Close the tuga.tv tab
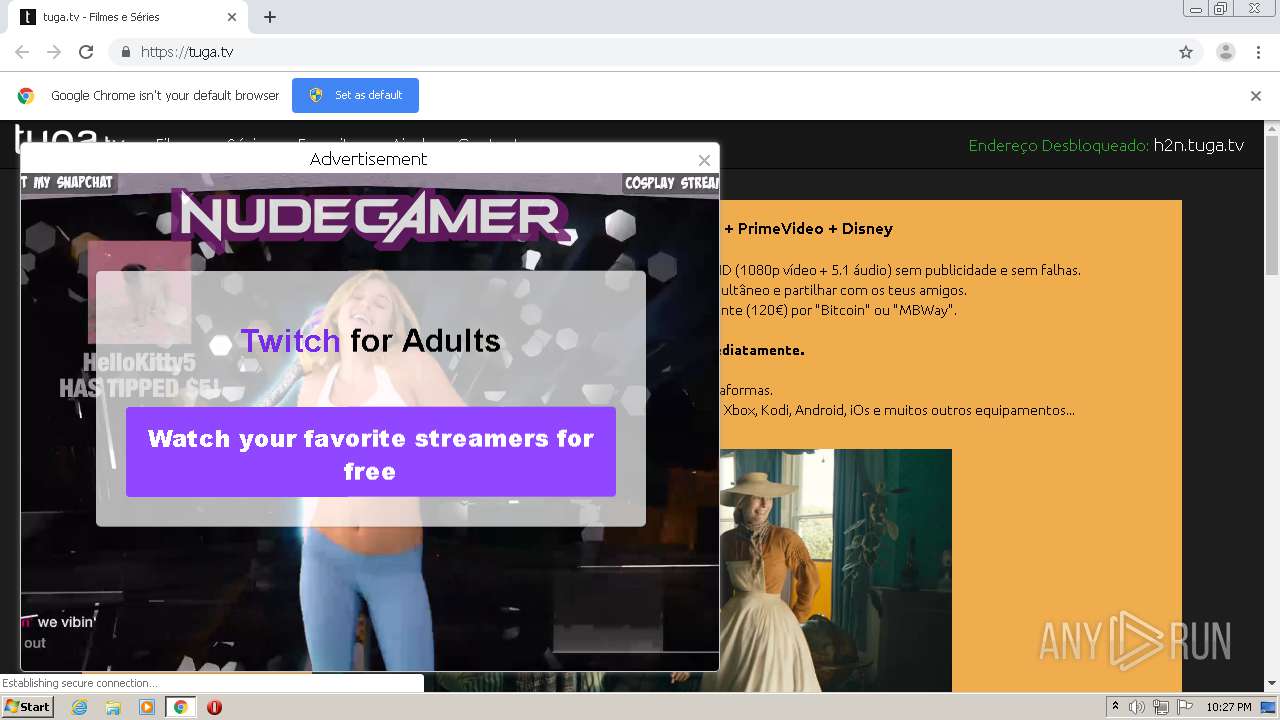 (x=232, y=17)
